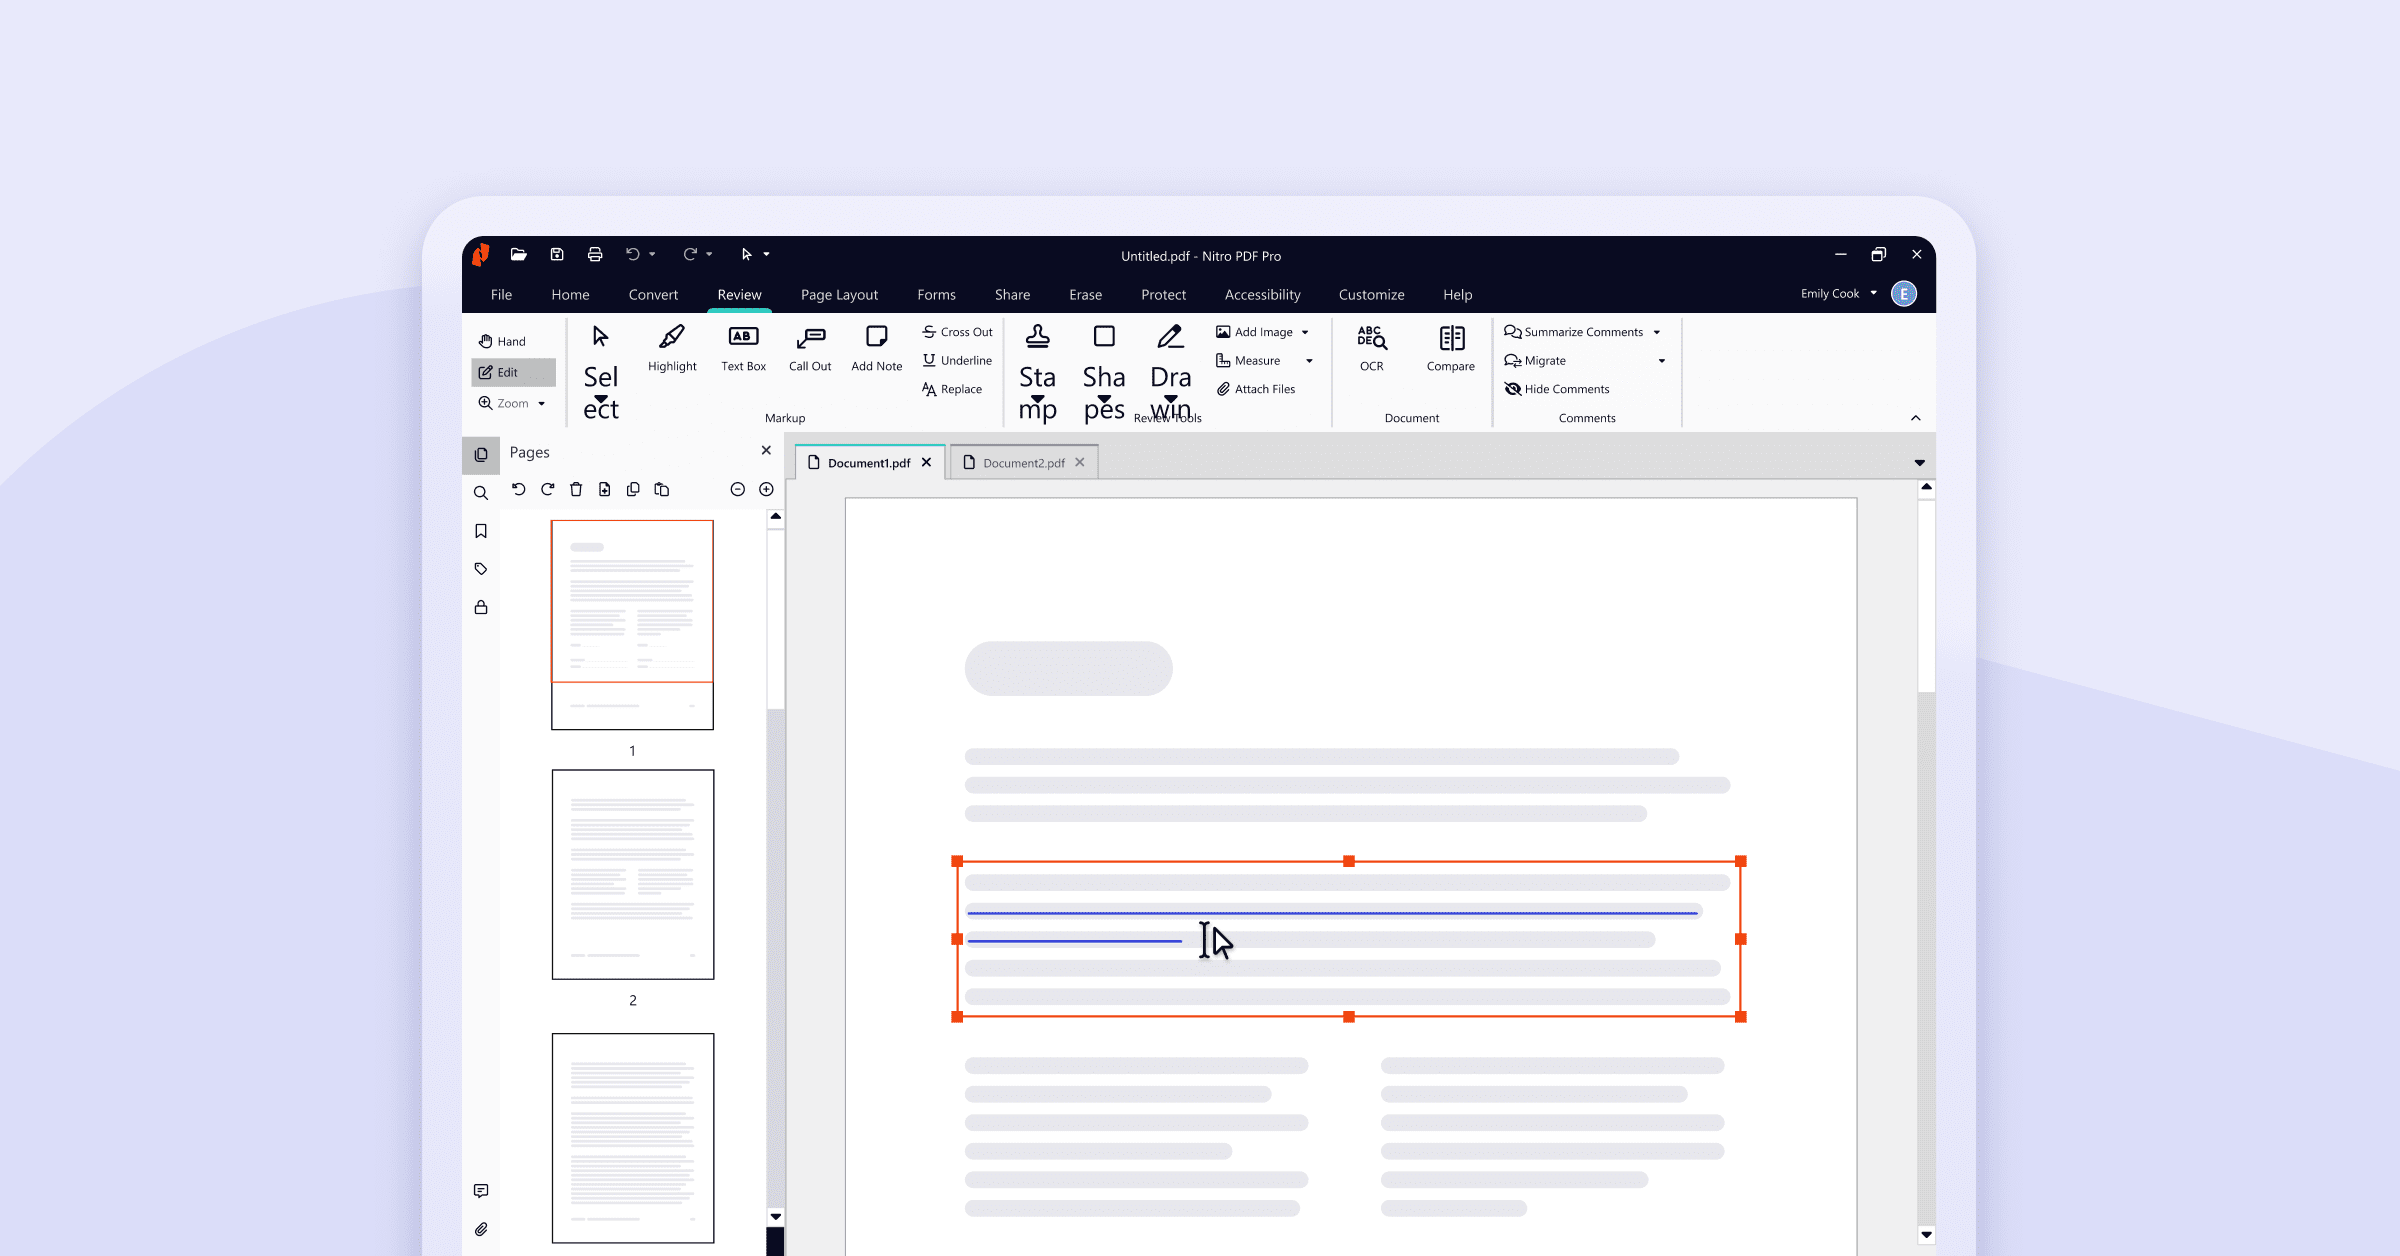The height and width of the screenshot is (1256, 2400).
Task: Open the security lock sidebar panel
Action: click(x=481, y=608)
